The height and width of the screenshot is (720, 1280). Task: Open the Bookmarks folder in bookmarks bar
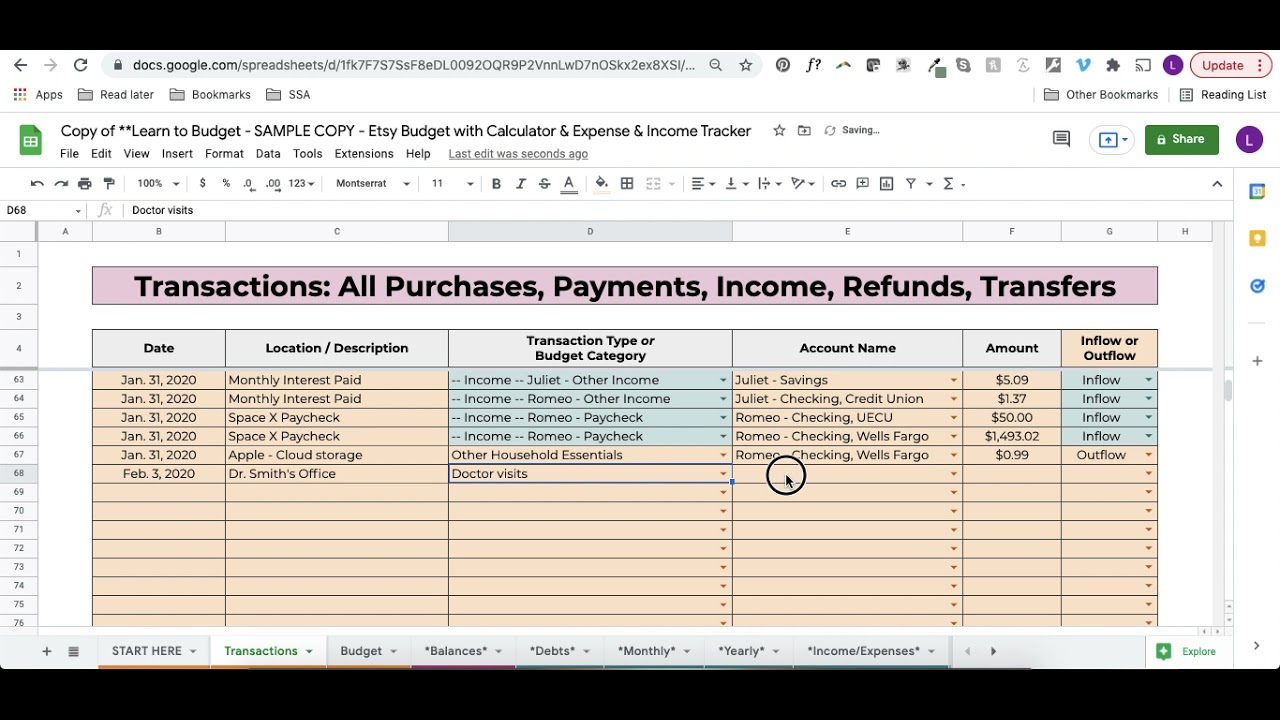[x=211, y=95]
